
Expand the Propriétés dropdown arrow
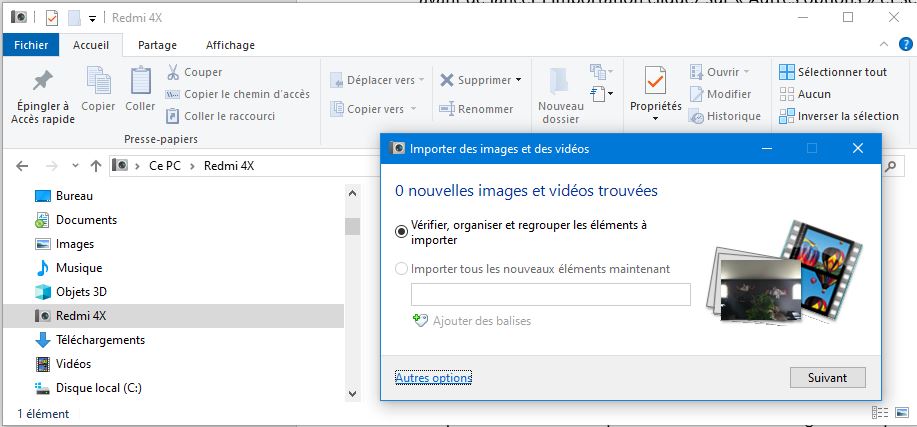click(655, 119)
